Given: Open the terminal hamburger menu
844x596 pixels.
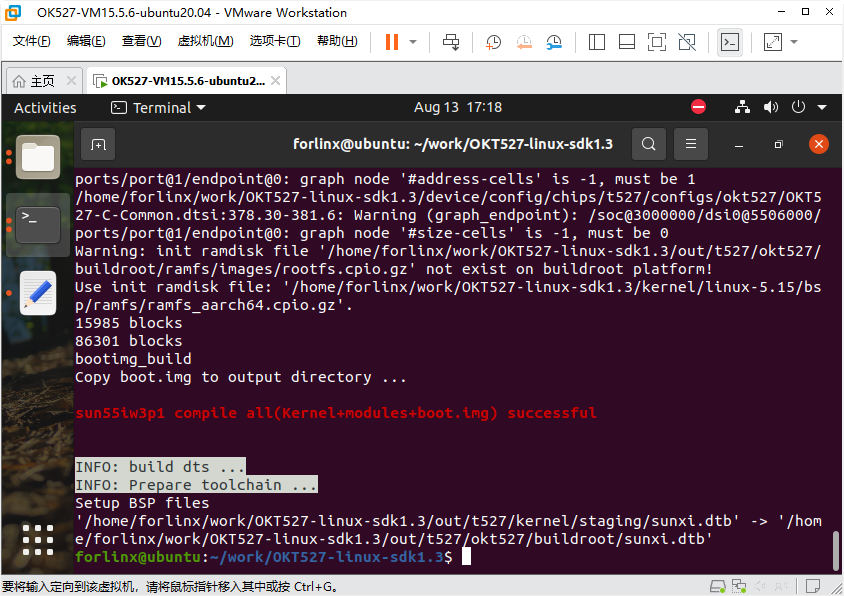Looking at the screenshot, I should [x=691, y=144].
